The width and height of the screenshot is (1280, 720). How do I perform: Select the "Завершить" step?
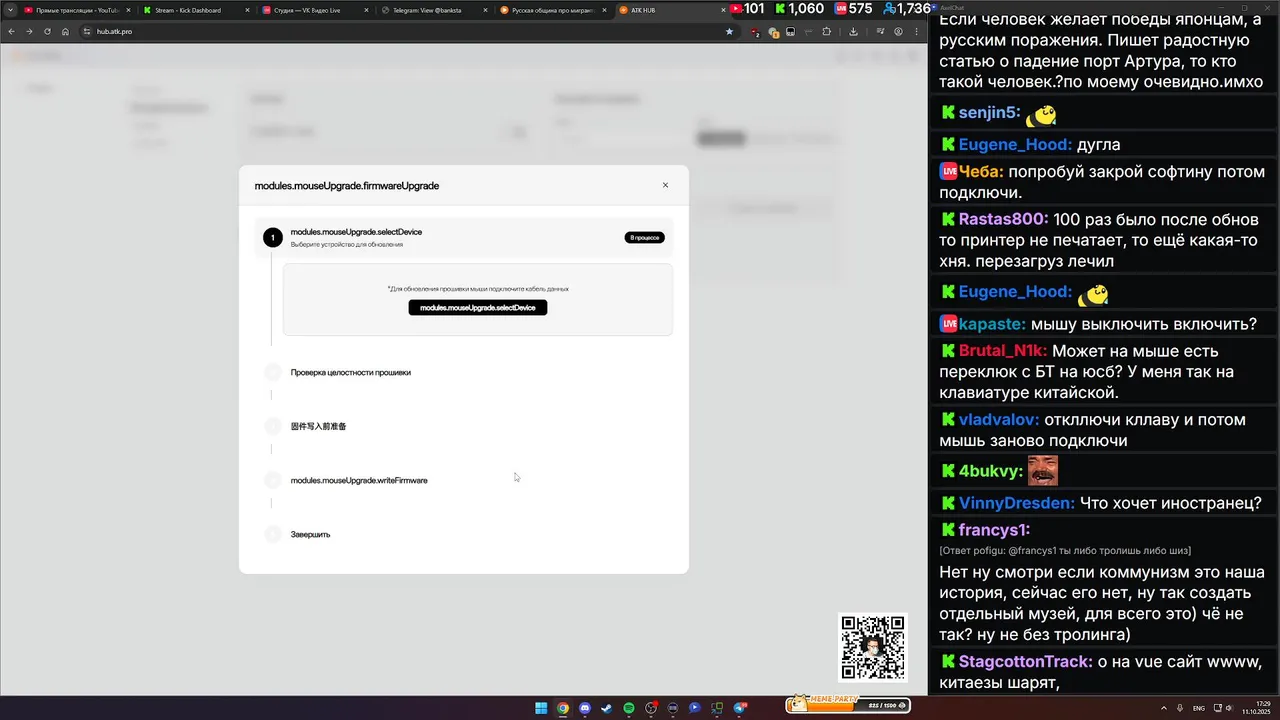[x=310, y=535]
